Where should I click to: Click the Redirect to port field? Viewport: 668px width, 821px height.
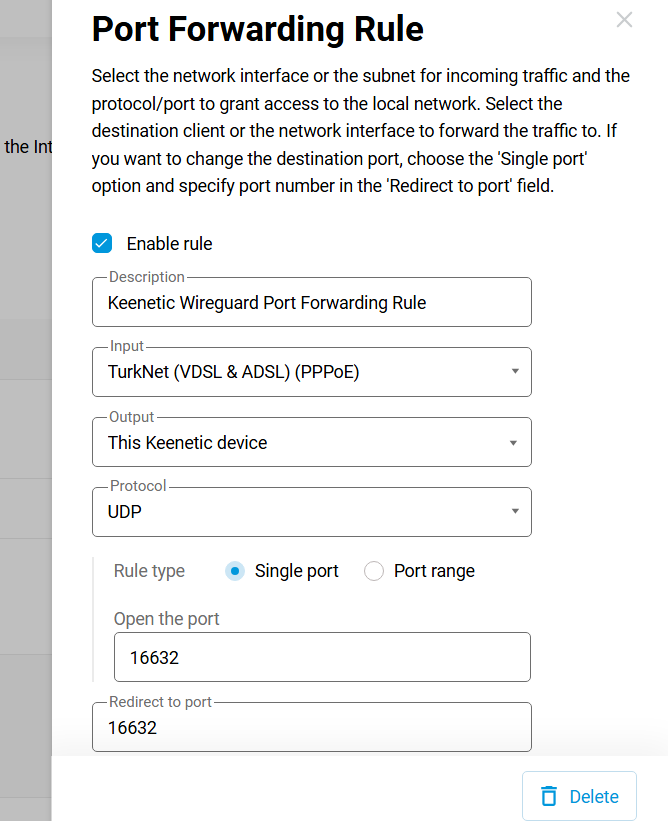pos(312,727)
